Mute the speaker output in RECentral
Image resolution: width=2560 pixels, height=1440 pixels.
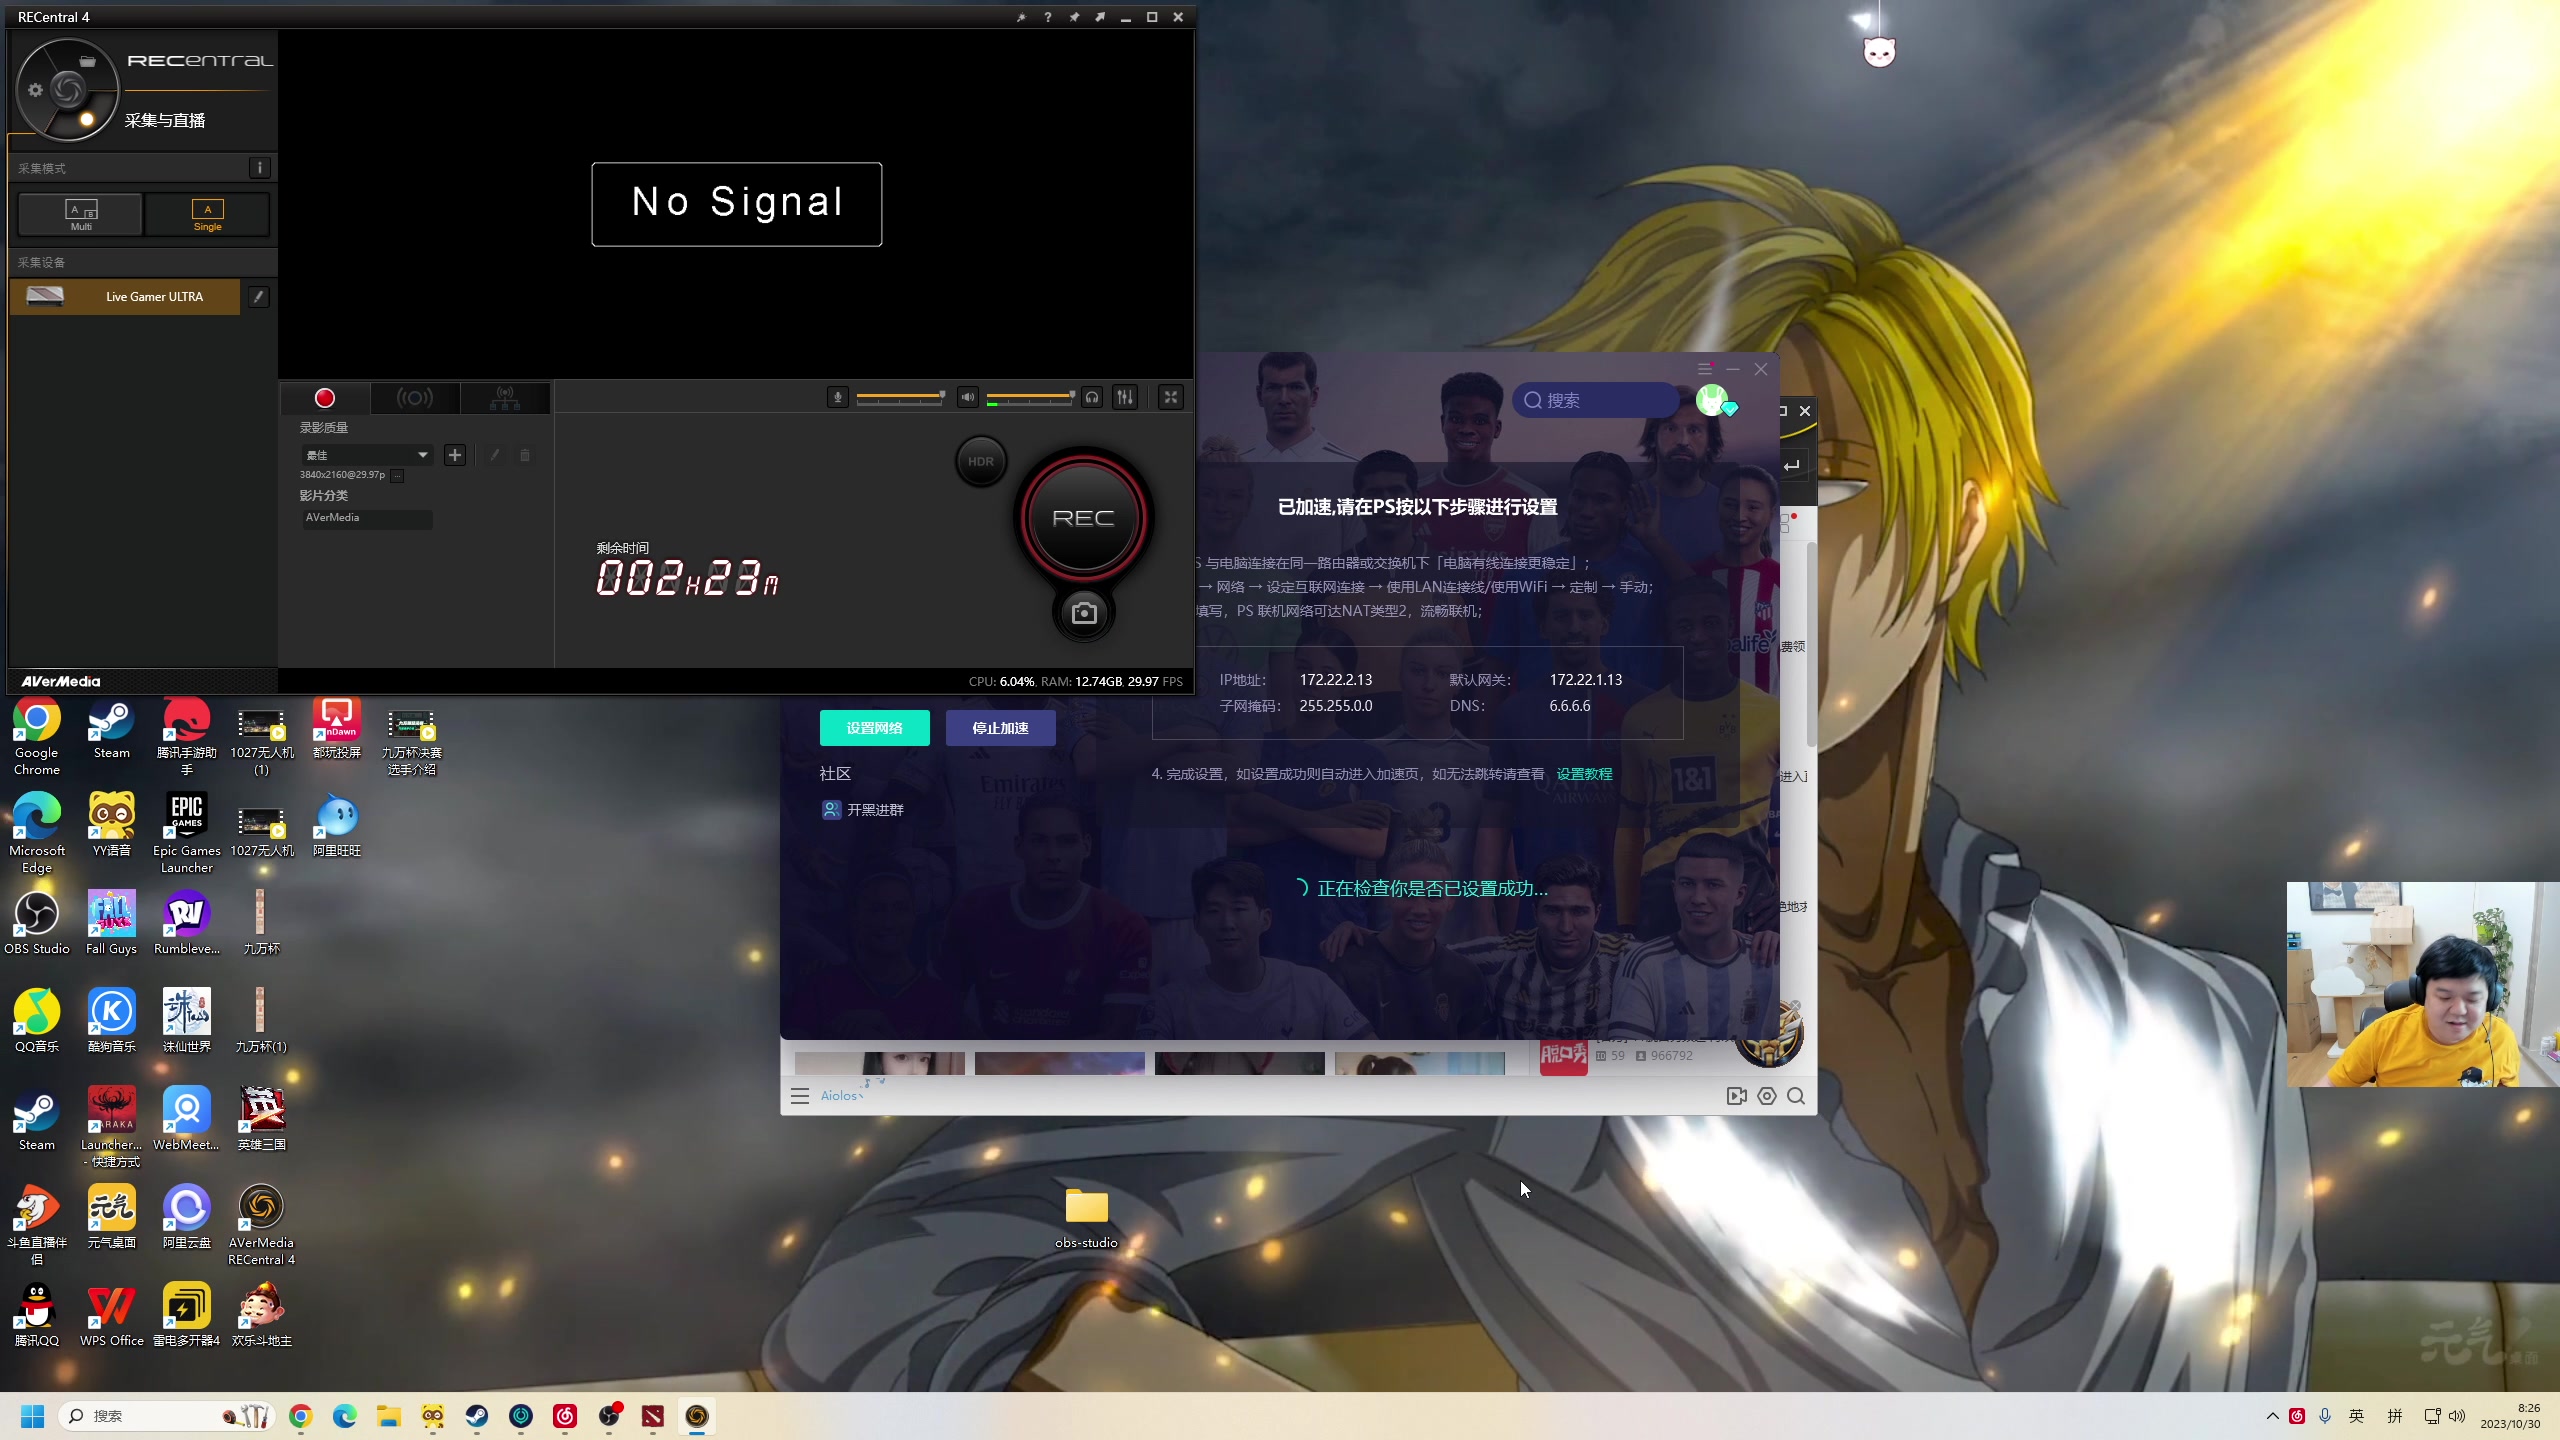967,398
